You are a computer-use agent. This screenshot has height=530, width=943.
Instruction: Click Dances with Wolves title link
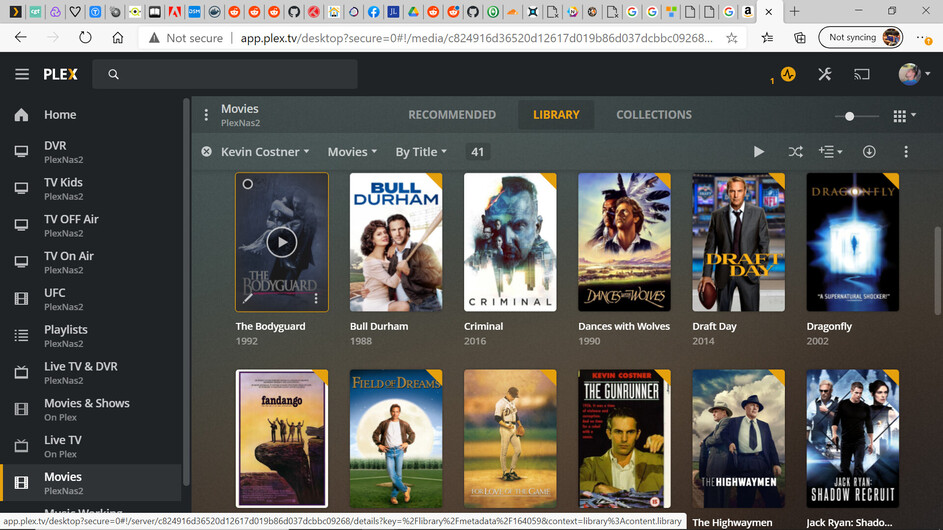[x=624, y=326]
